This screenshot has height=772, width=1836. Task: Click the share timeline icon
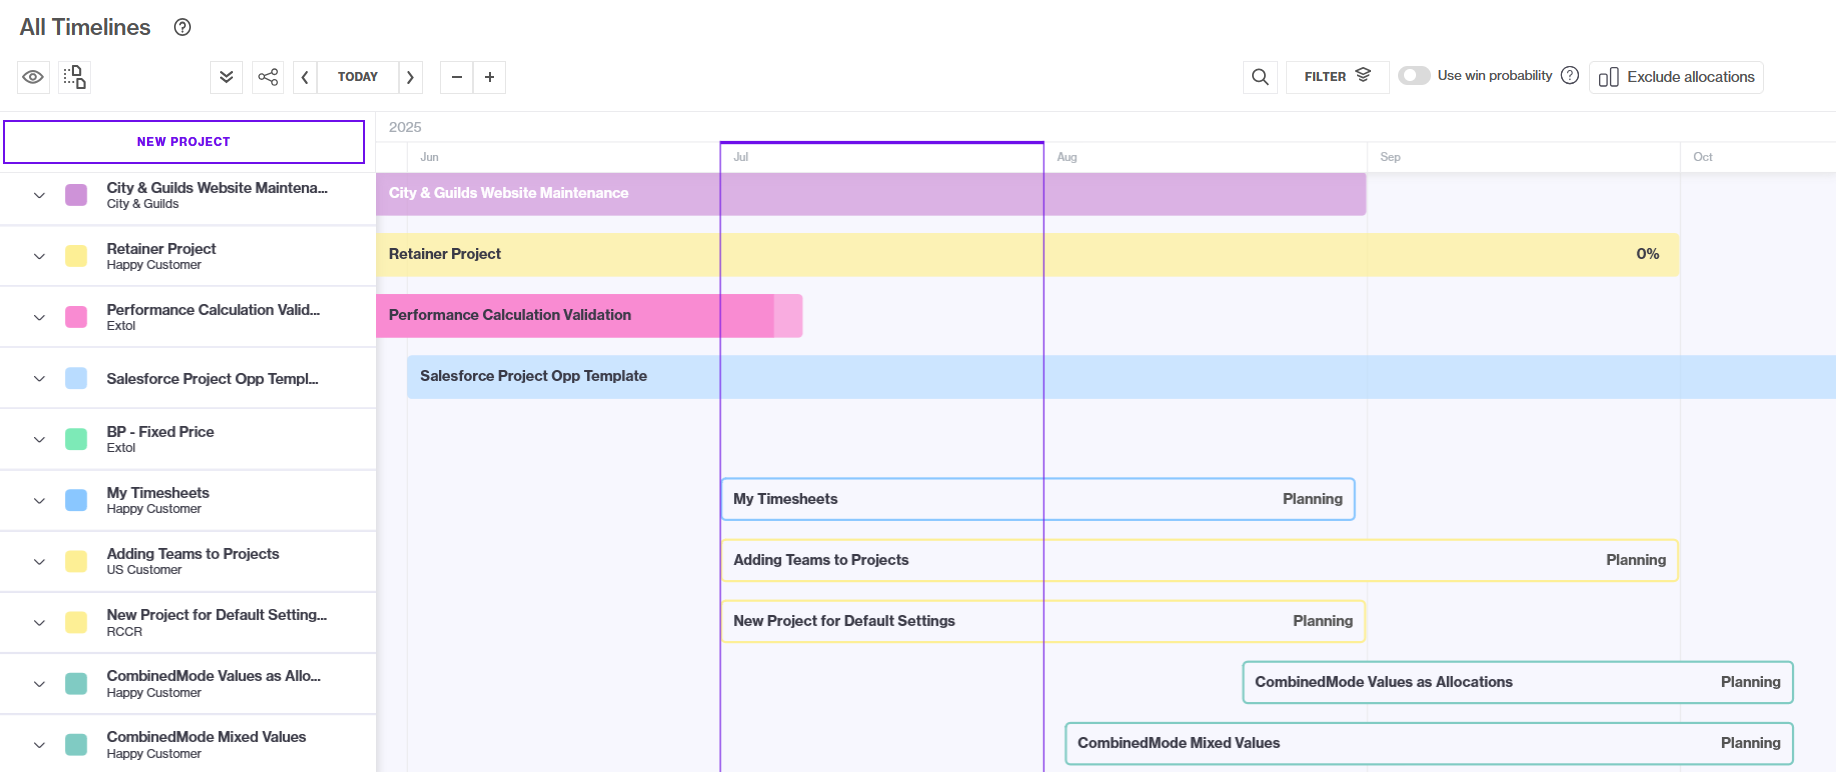pyautogui.click(x=268, y=77)
